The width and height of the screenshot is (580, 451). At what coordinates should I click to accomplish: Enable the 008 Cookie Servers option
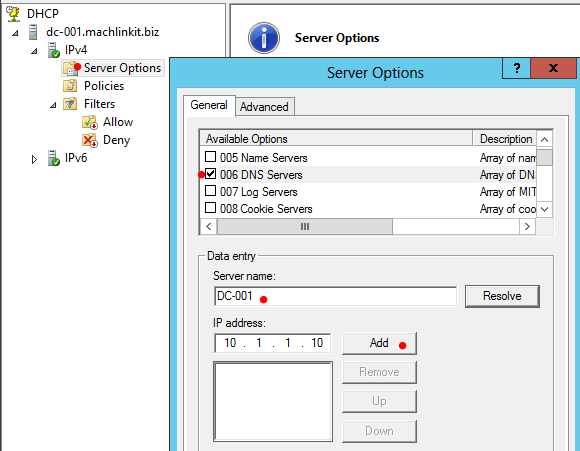[x=210, y=208]
